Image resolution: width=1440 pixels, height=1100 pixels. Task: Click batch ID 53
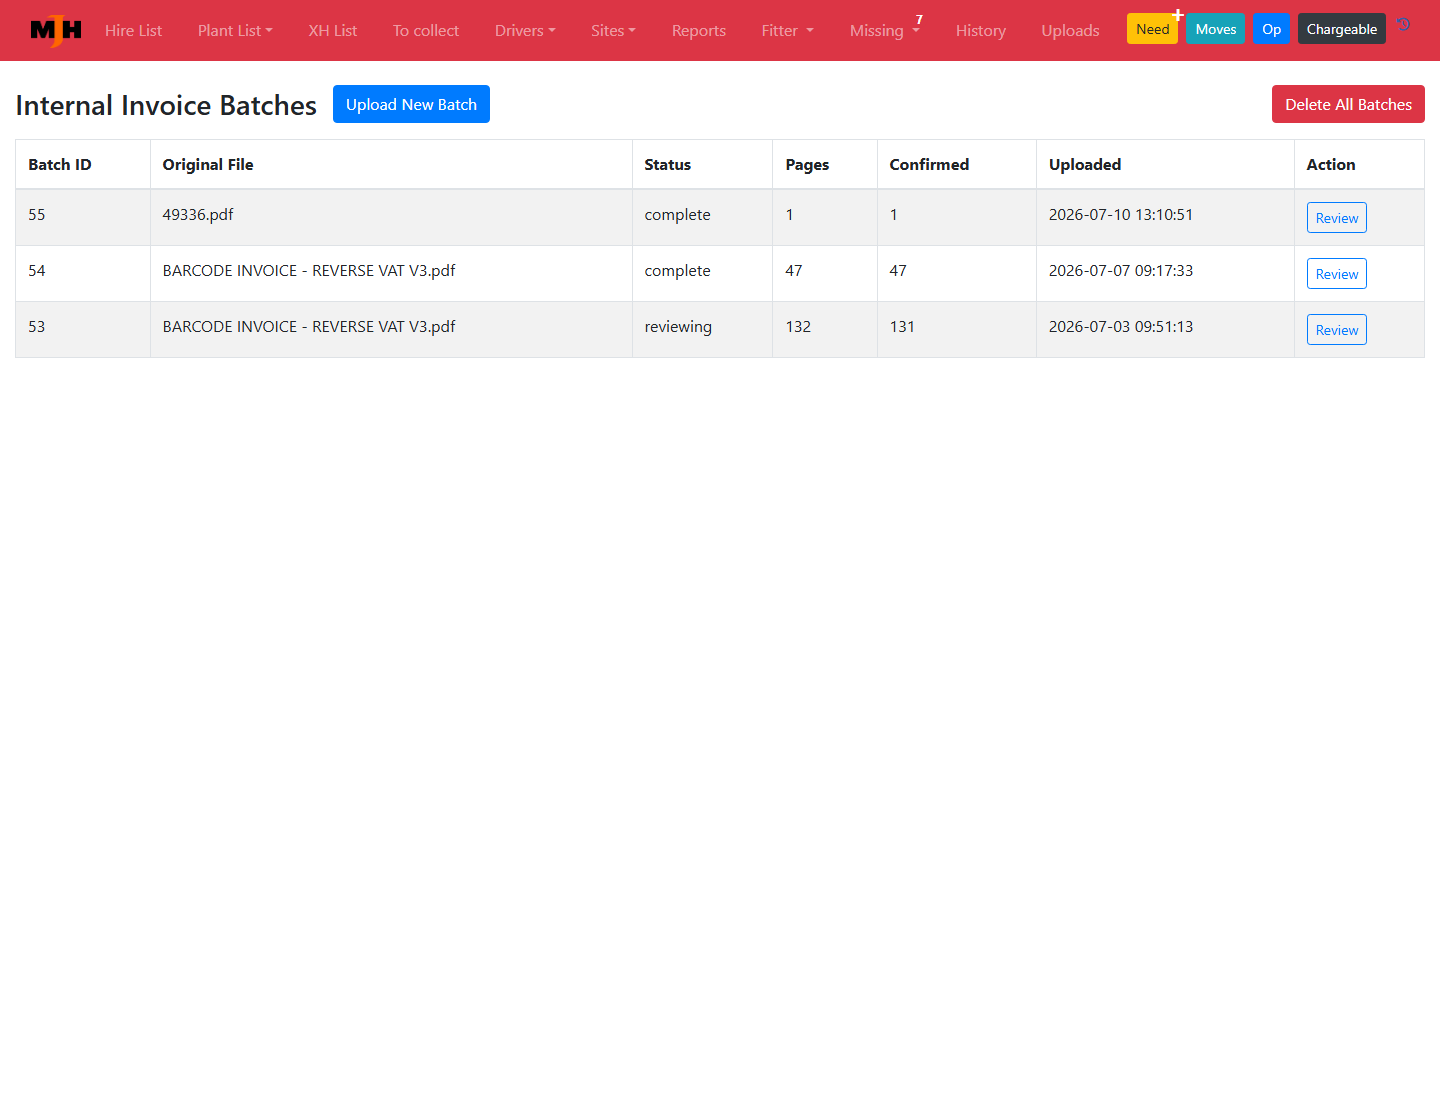pyautogui.click(x=37, y=326)
